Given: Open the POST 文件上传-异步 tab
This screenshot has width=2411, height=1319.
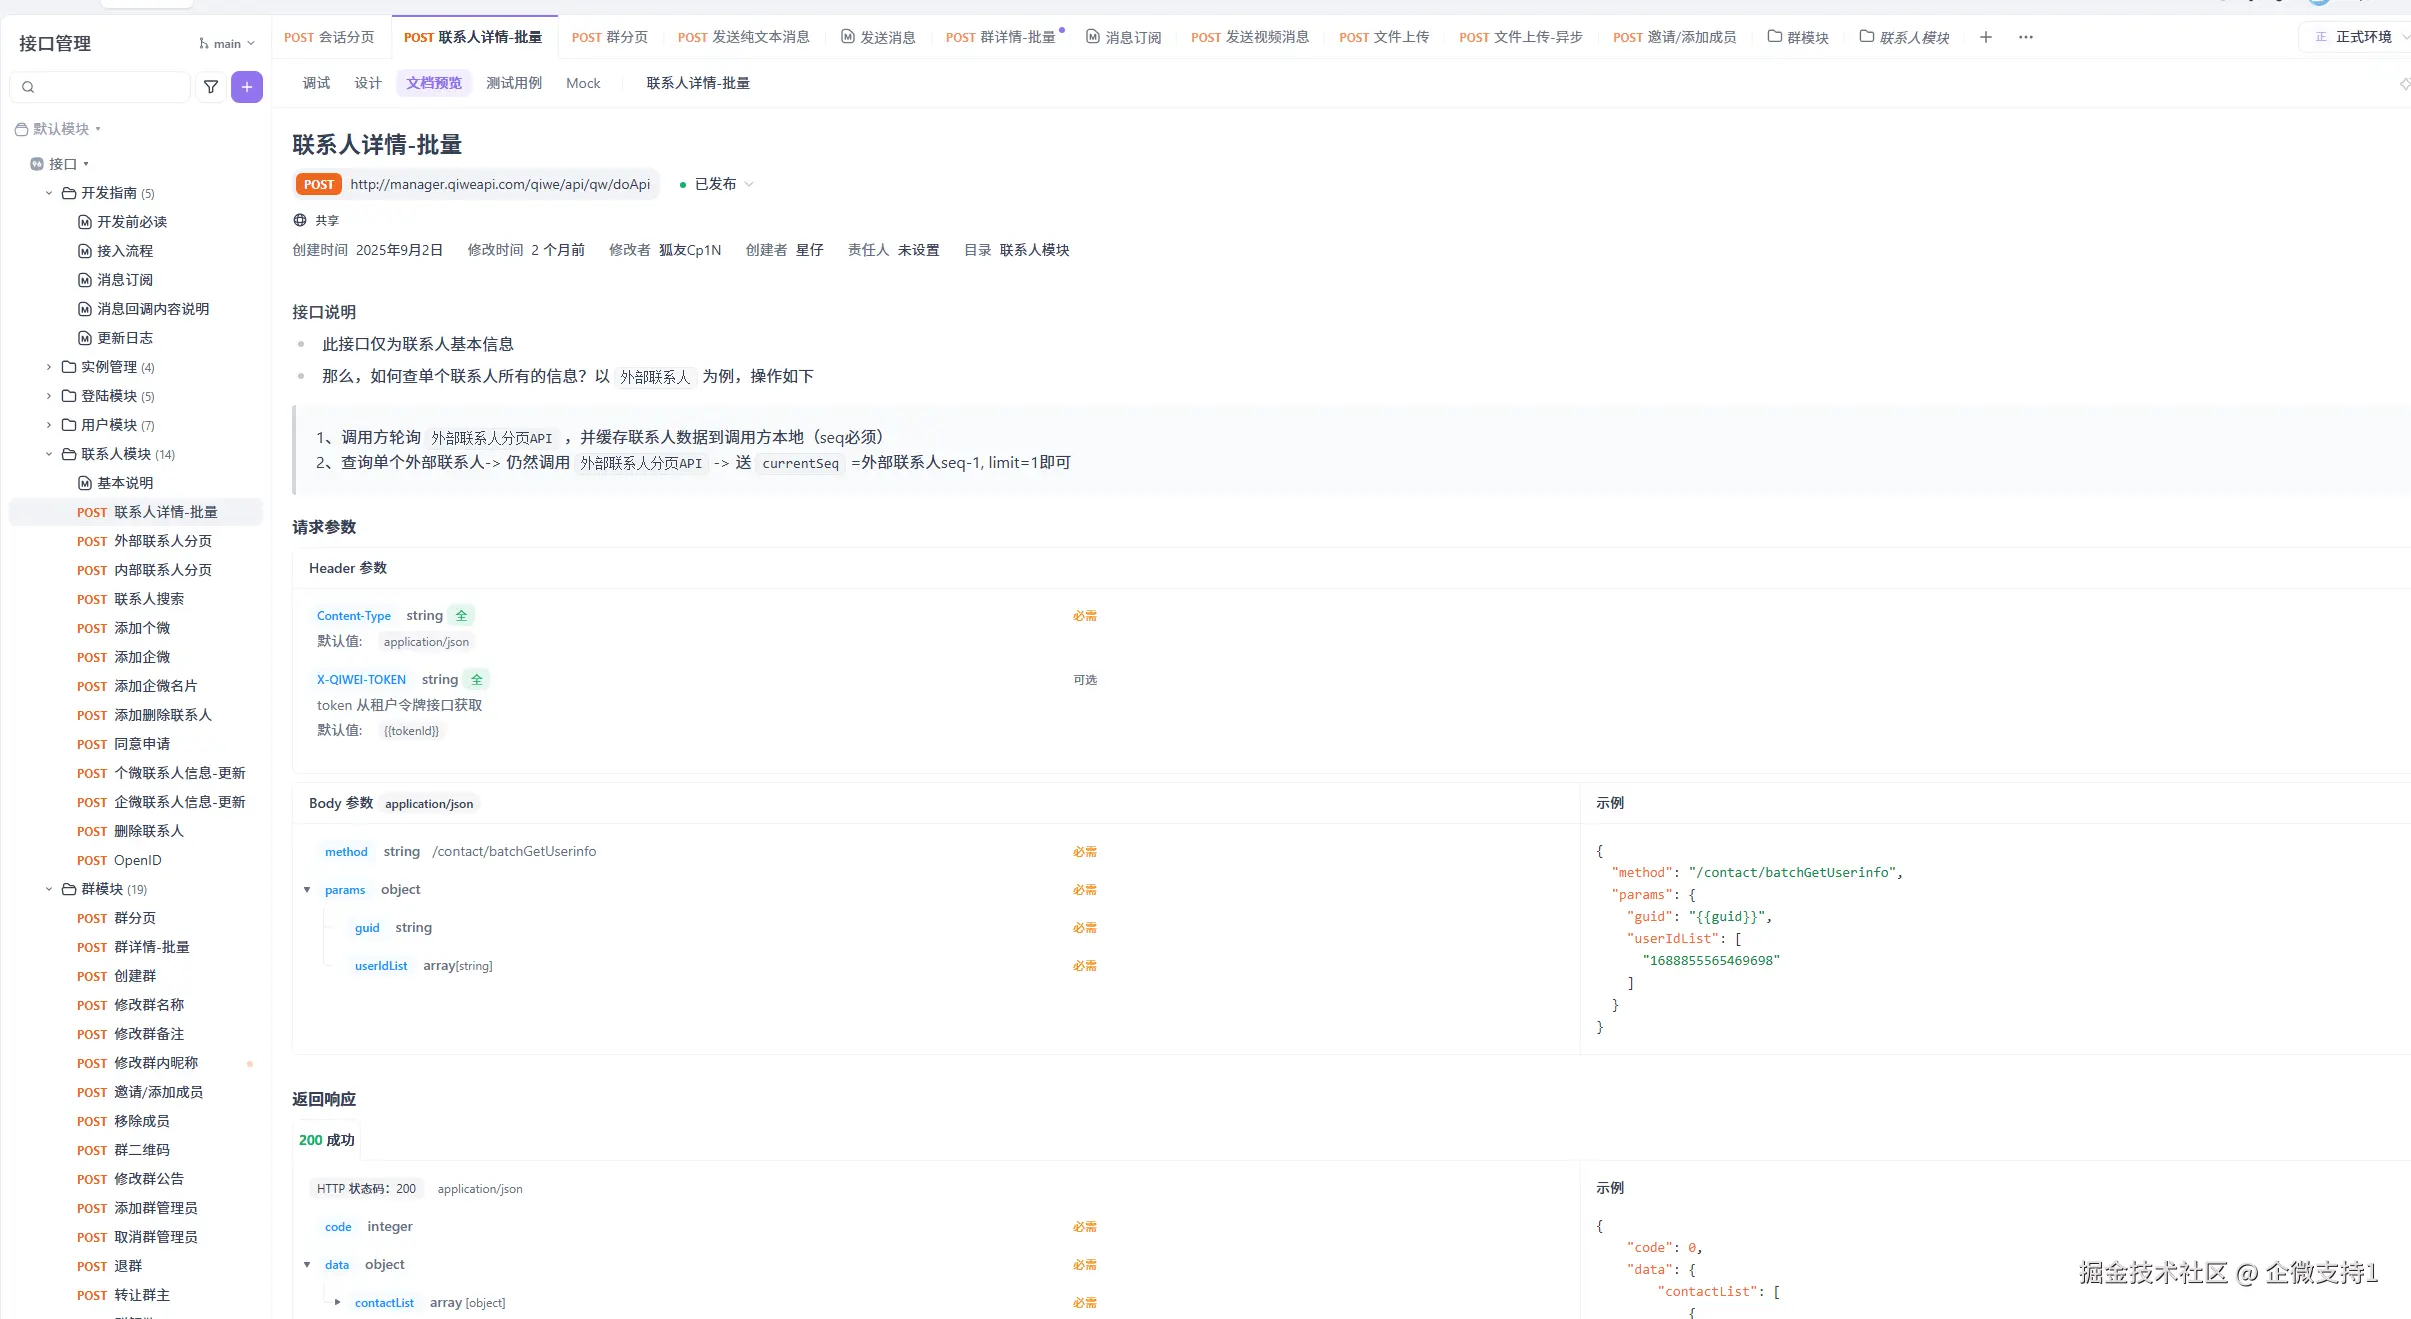Looking at the screenshot, I should click(x=1521, y=37).
